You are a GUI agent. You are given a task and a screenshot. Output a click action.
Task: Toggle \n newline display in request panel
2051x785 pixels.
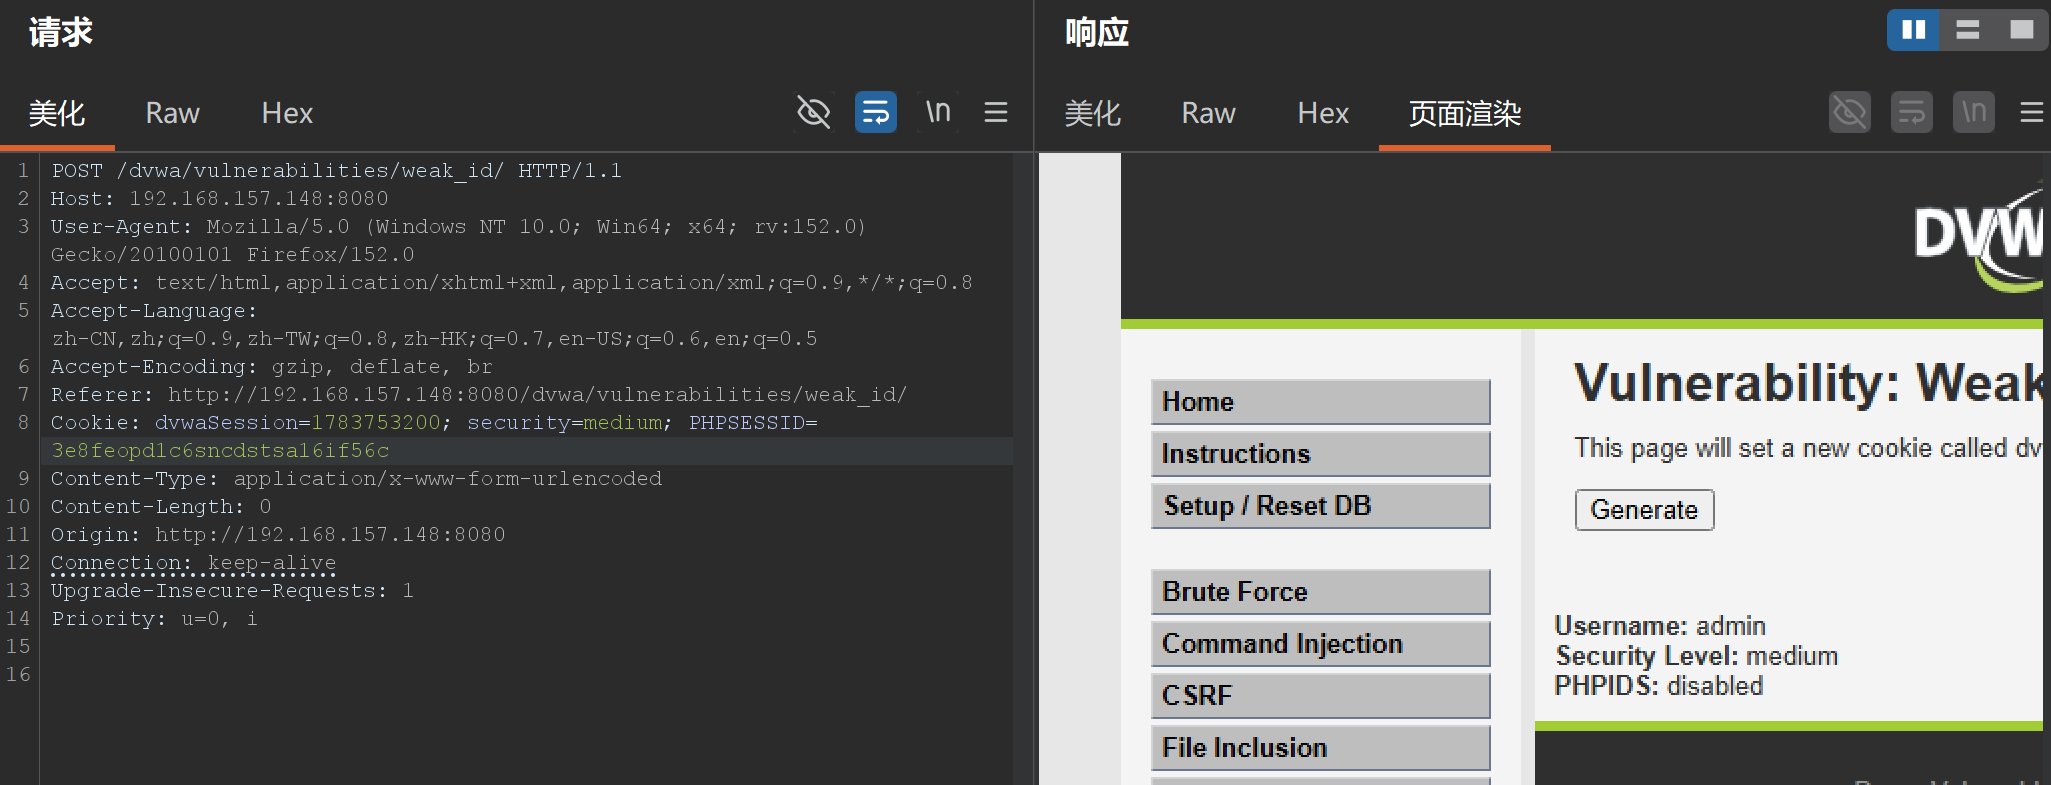pyautogui.click(x=937, y=112)
